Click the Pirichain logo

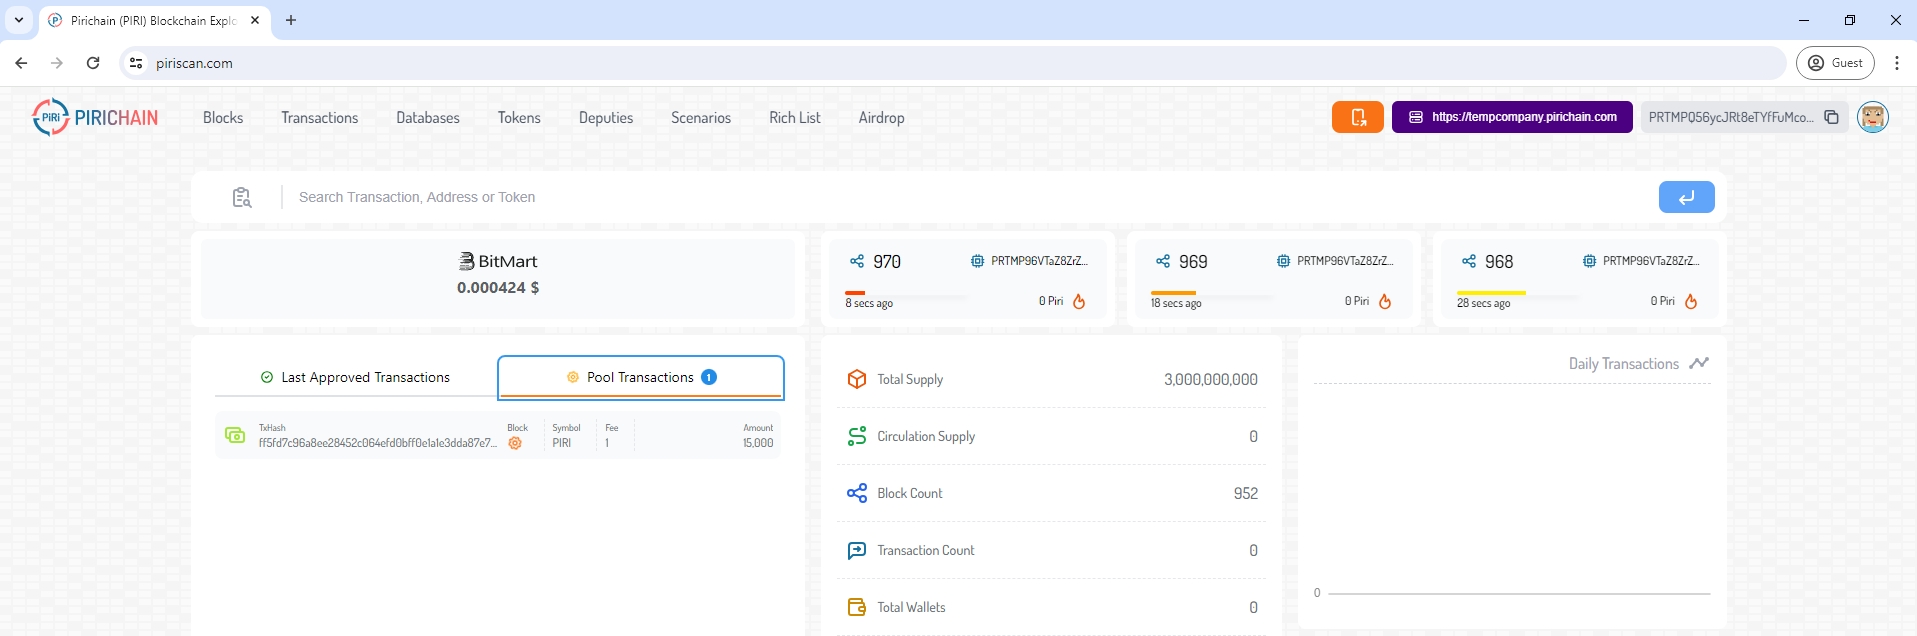click(95, 117)
